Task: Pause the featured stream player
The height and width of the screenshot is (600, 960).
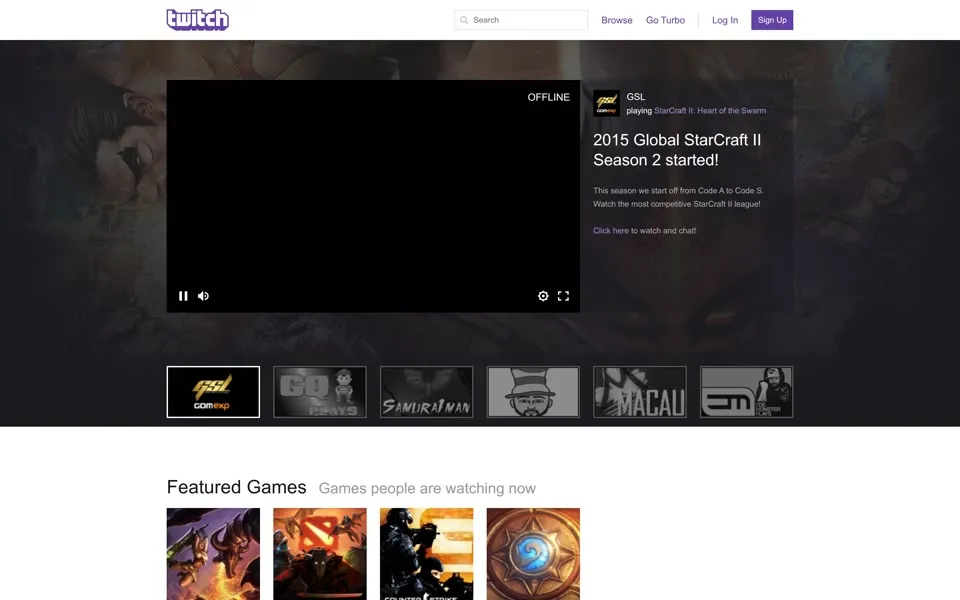Action: [183, 296]
